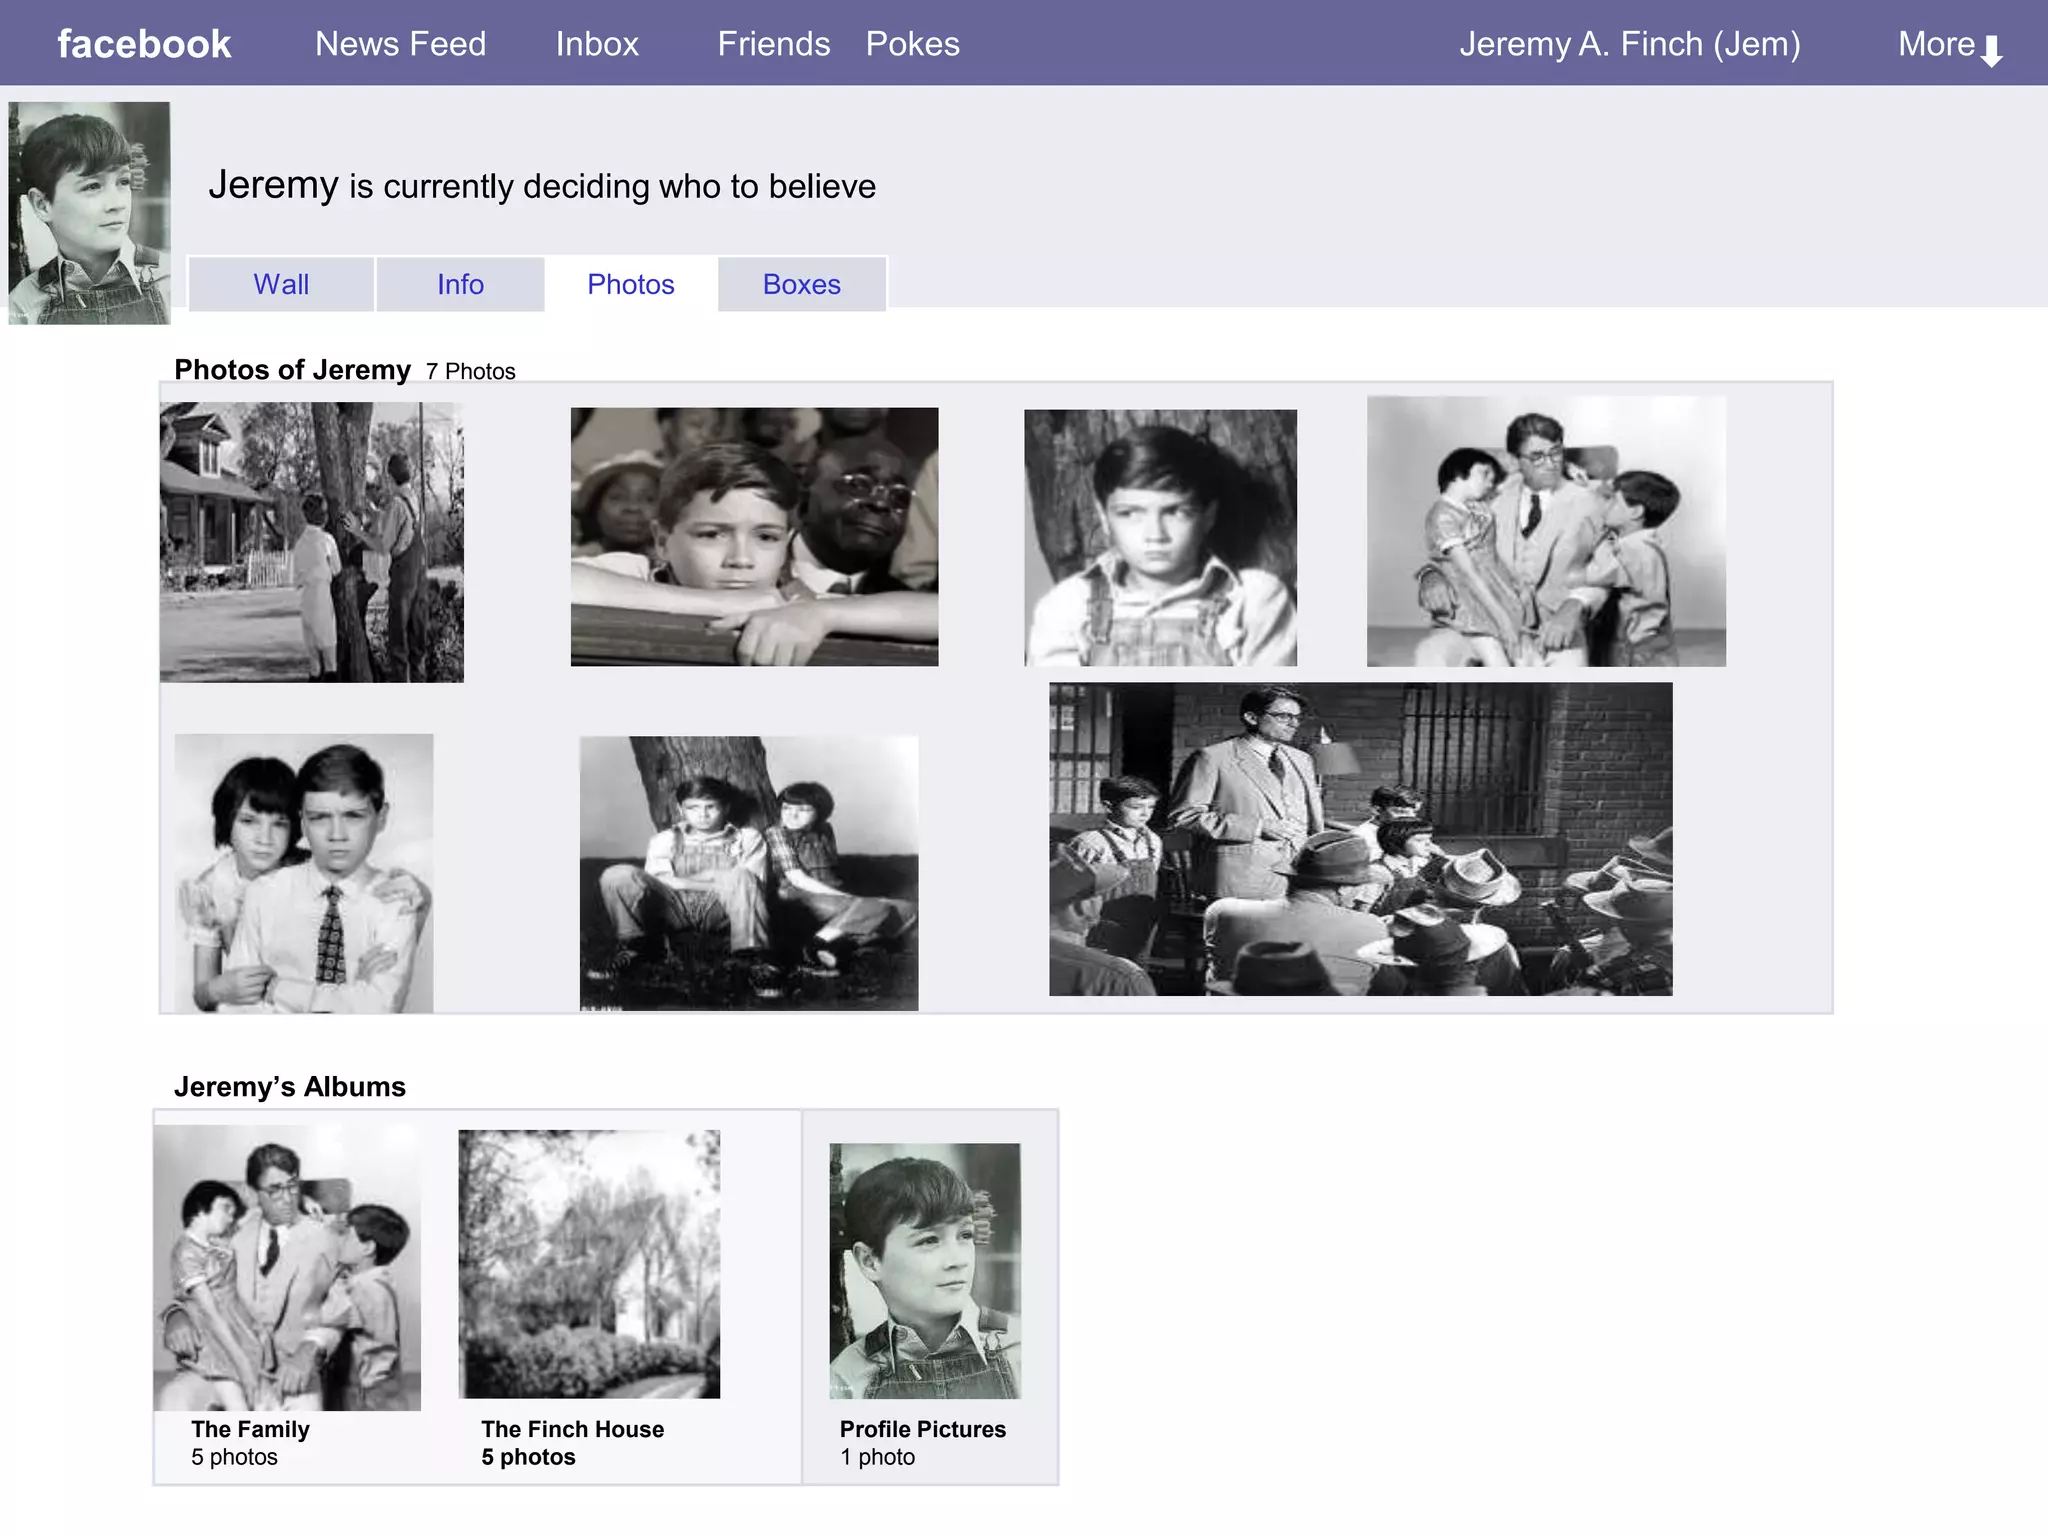Image resolution: width=2048 pixels, height=1536 pixels.
Task: Open The Finch House album link
Action: [572, 1429]
